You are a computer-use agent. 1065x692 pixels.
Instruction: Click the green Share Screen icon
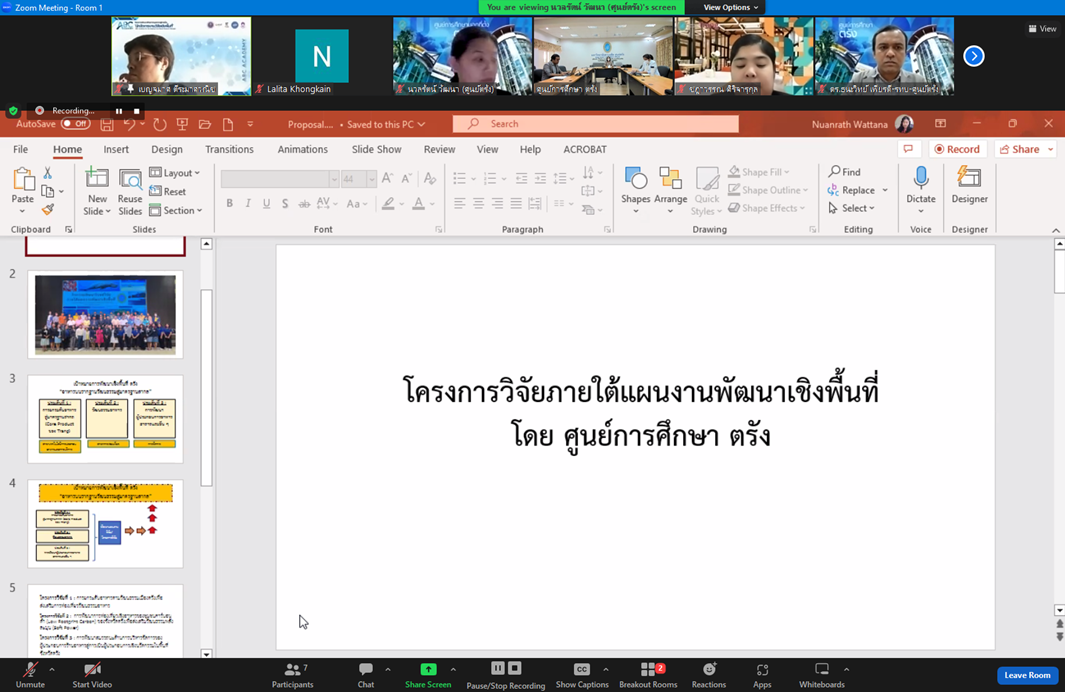point(428,669)
